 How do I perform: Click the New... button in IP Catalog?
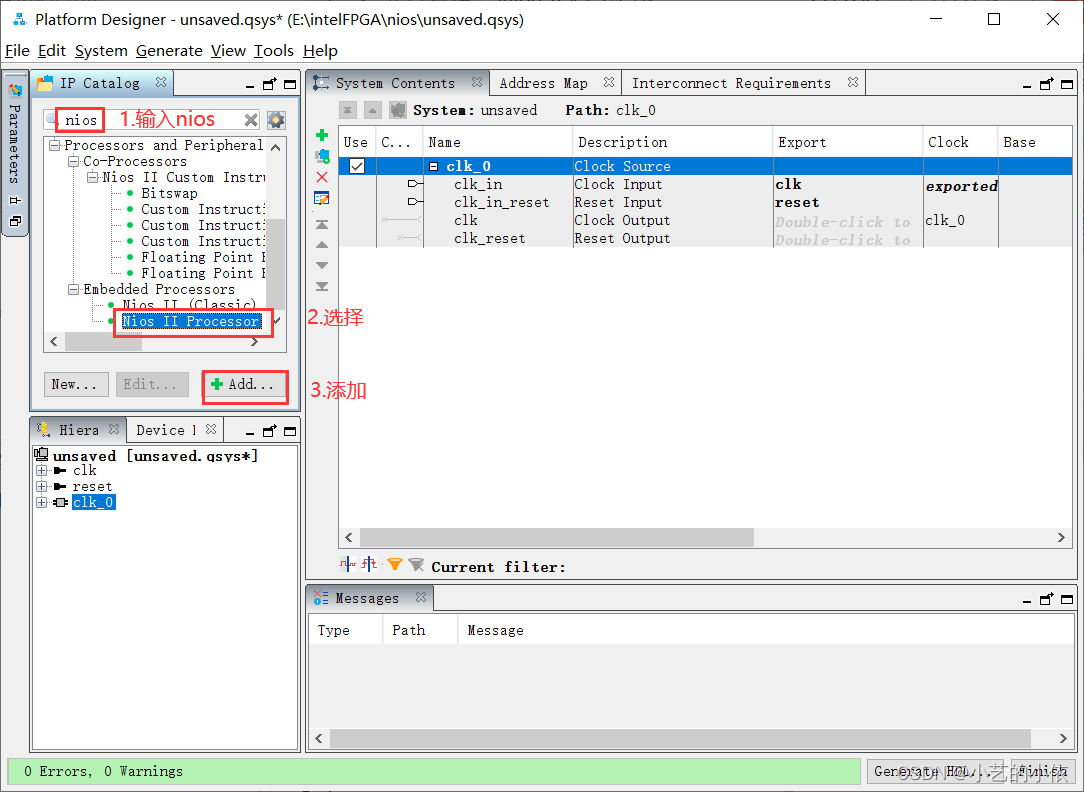pos(76,384)
